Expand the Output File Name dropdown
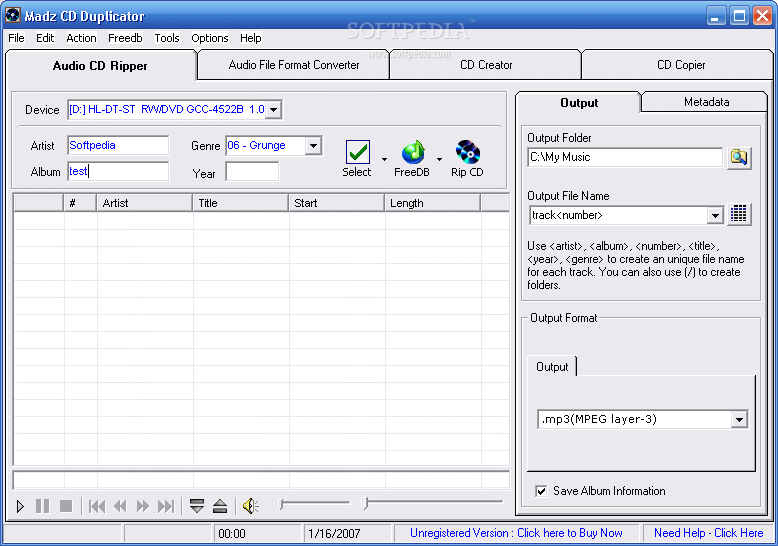Image resolution: width=778 pixels, height=546 pixels. coord(715,215)
